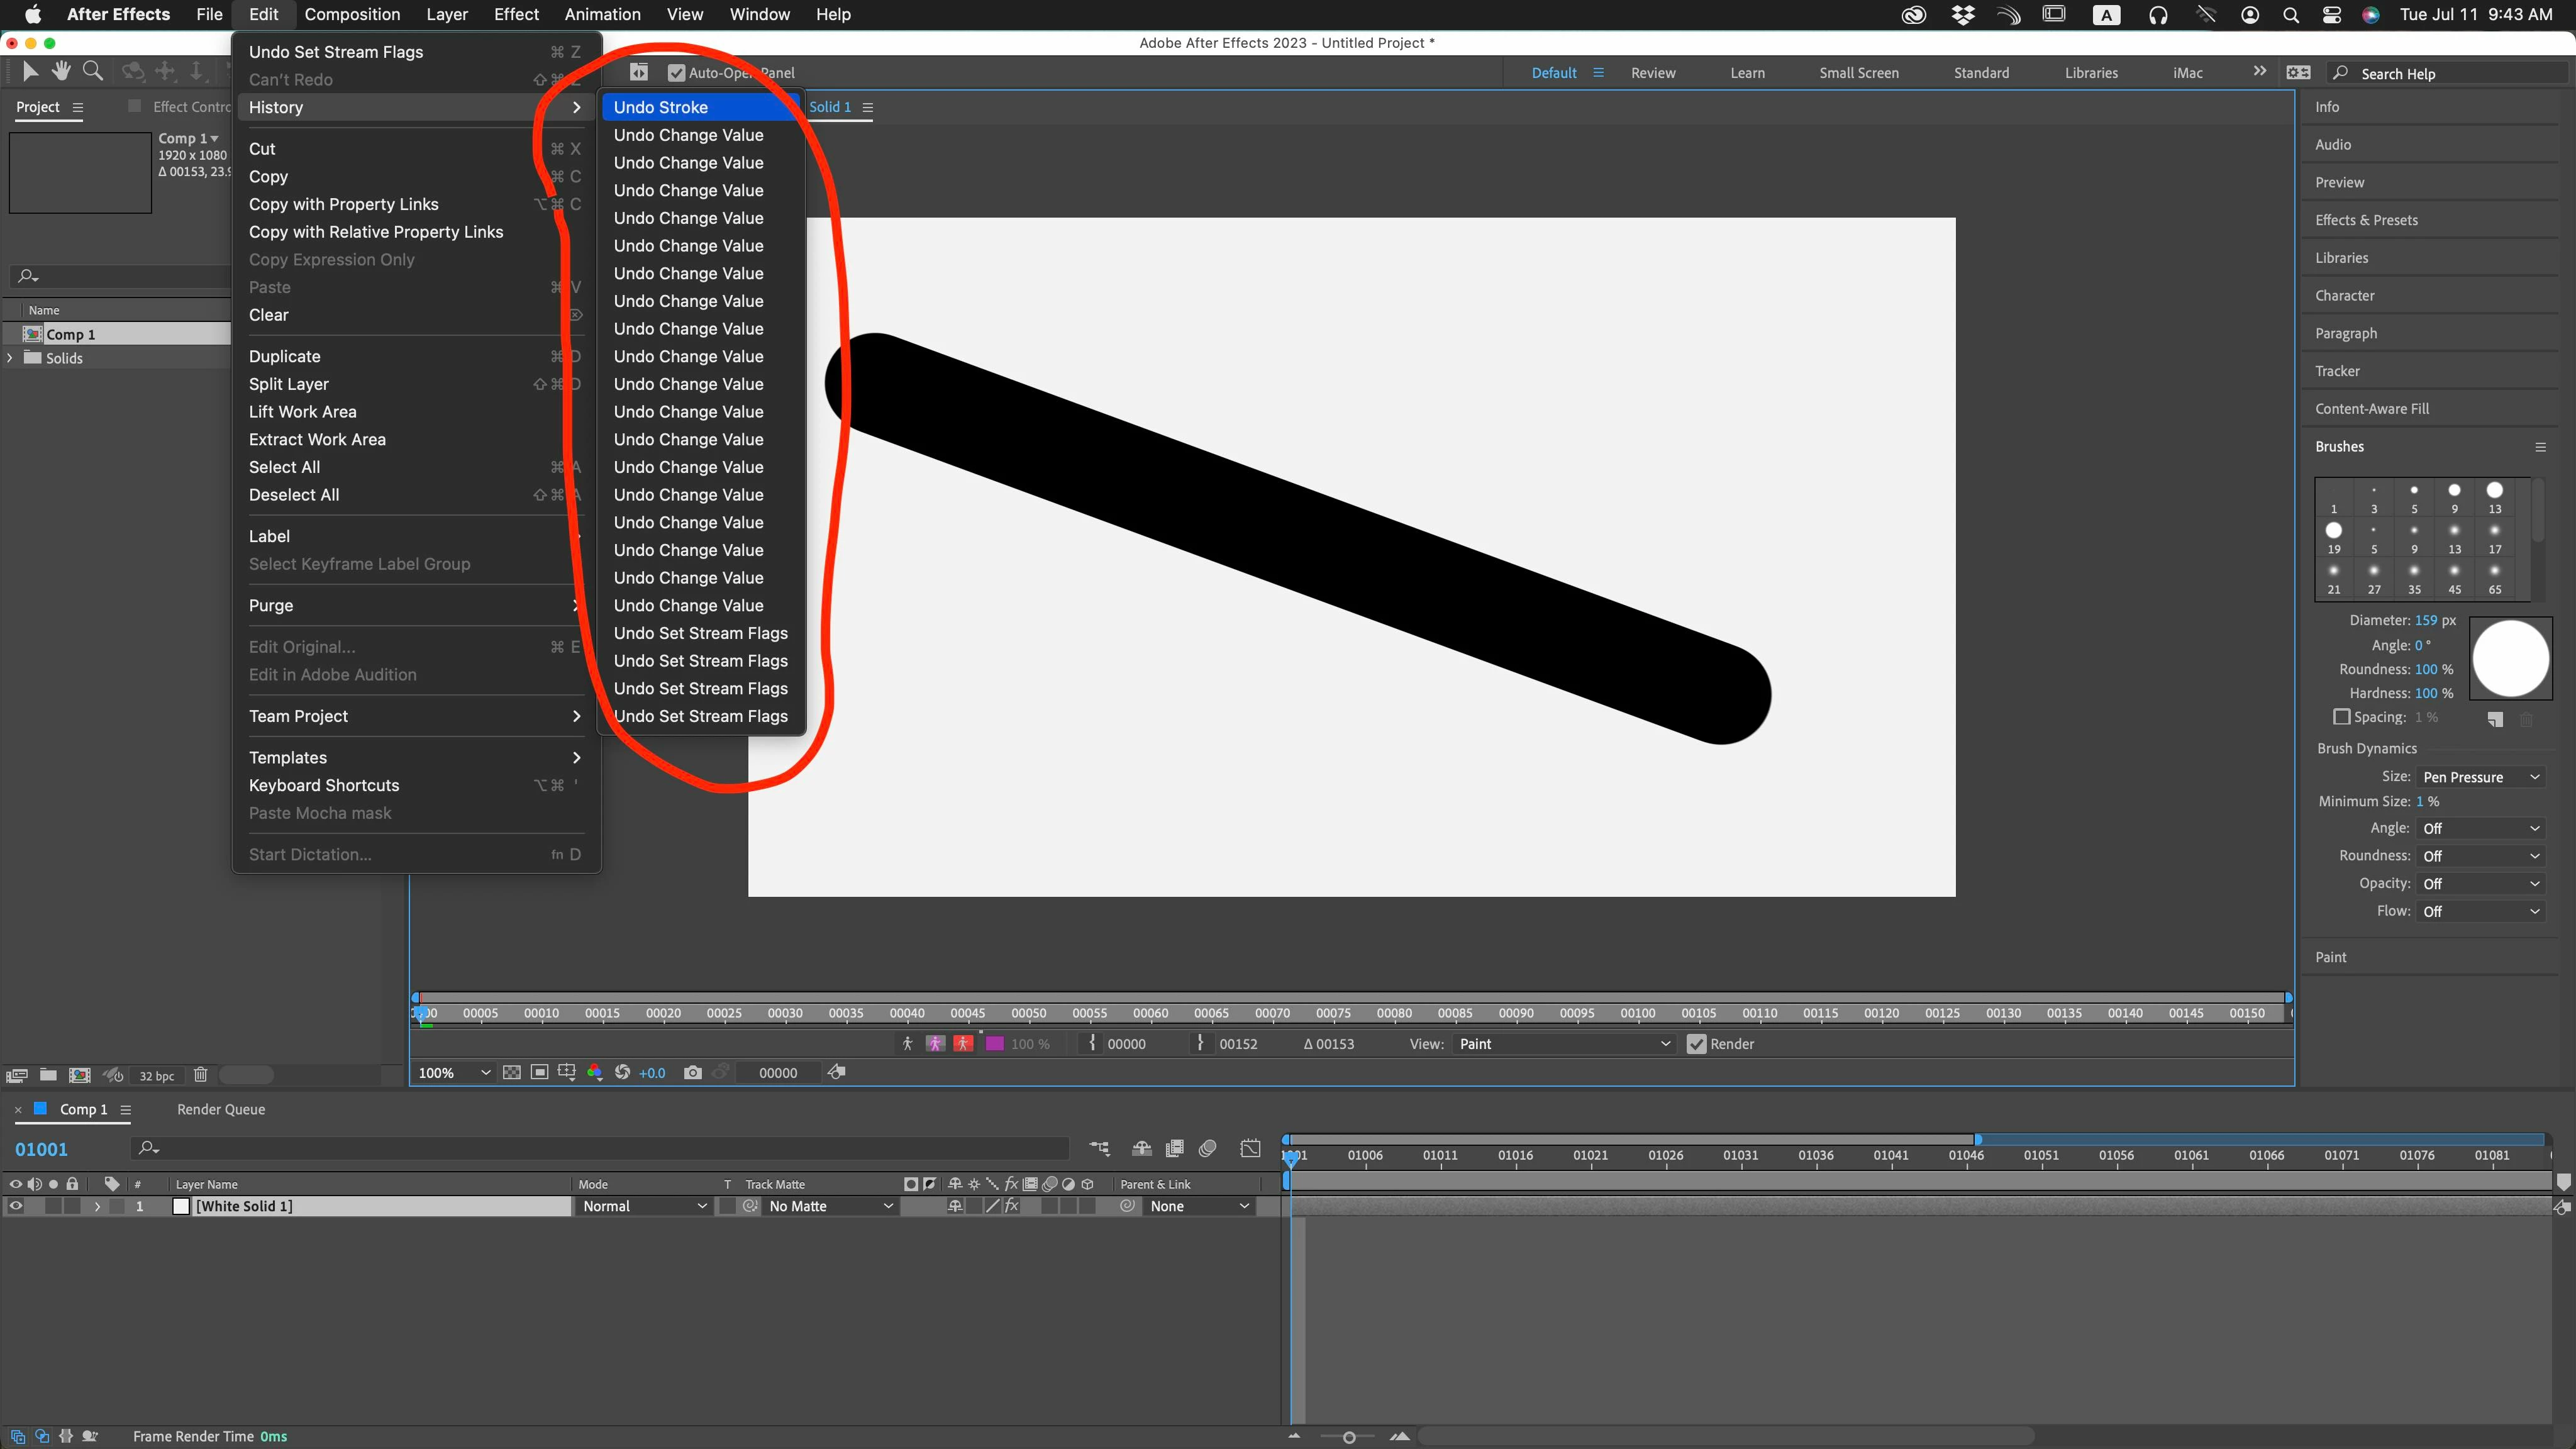Open the Render Queue tab
Image resolution: width=2576 pixels, height=1449 pixels.
[221, 1109]
